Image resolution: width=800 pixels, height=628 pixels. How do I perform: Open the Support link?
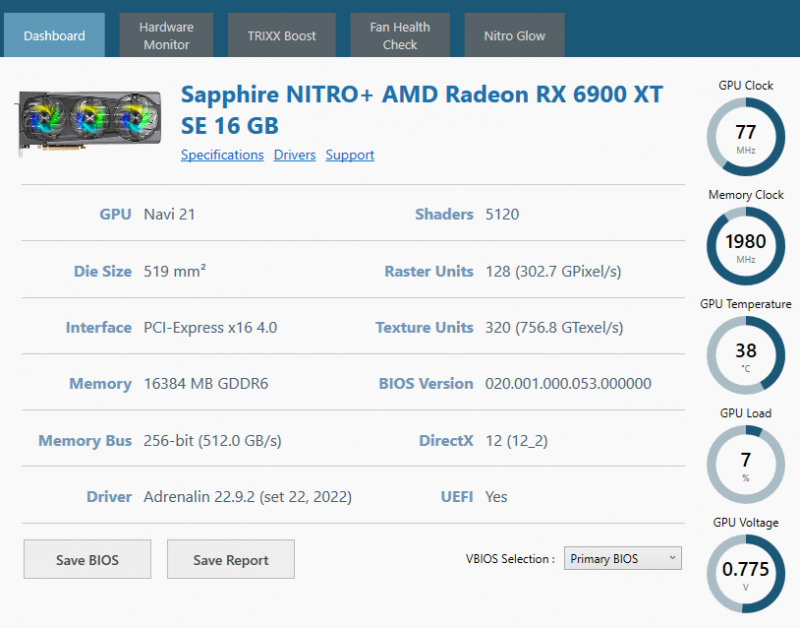pos(350,155)
